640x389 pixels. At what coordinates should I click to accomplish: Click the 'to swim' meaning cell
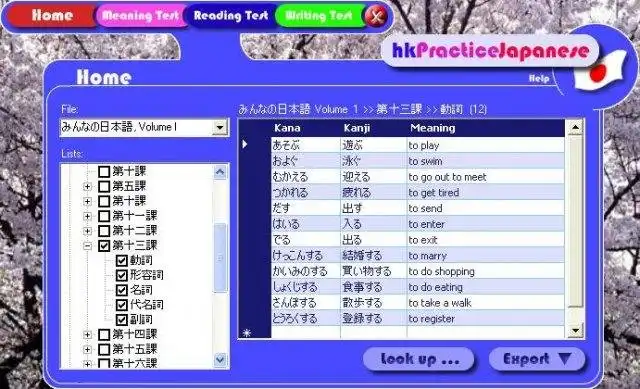(486, 161)
